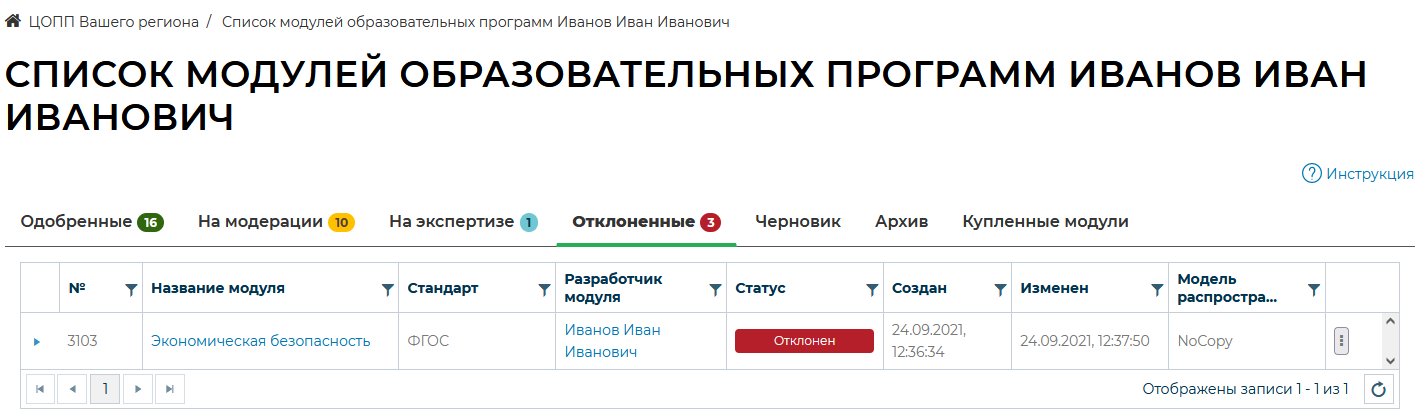This screenshot has width=1426, height=417.
Task: Click filter icon in № column
Action: click(x=130, y=289)
